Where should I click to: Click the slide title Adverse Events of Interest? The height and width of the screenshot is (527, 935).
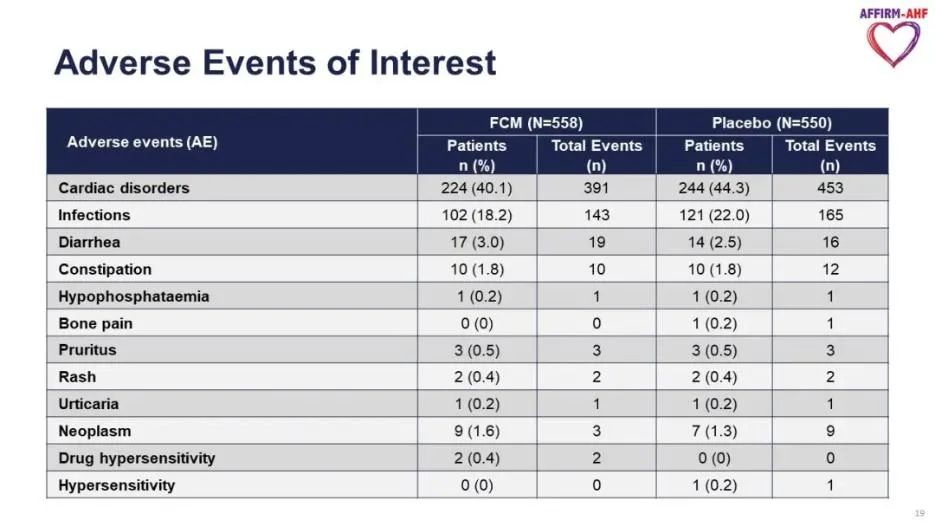point(275,63)
